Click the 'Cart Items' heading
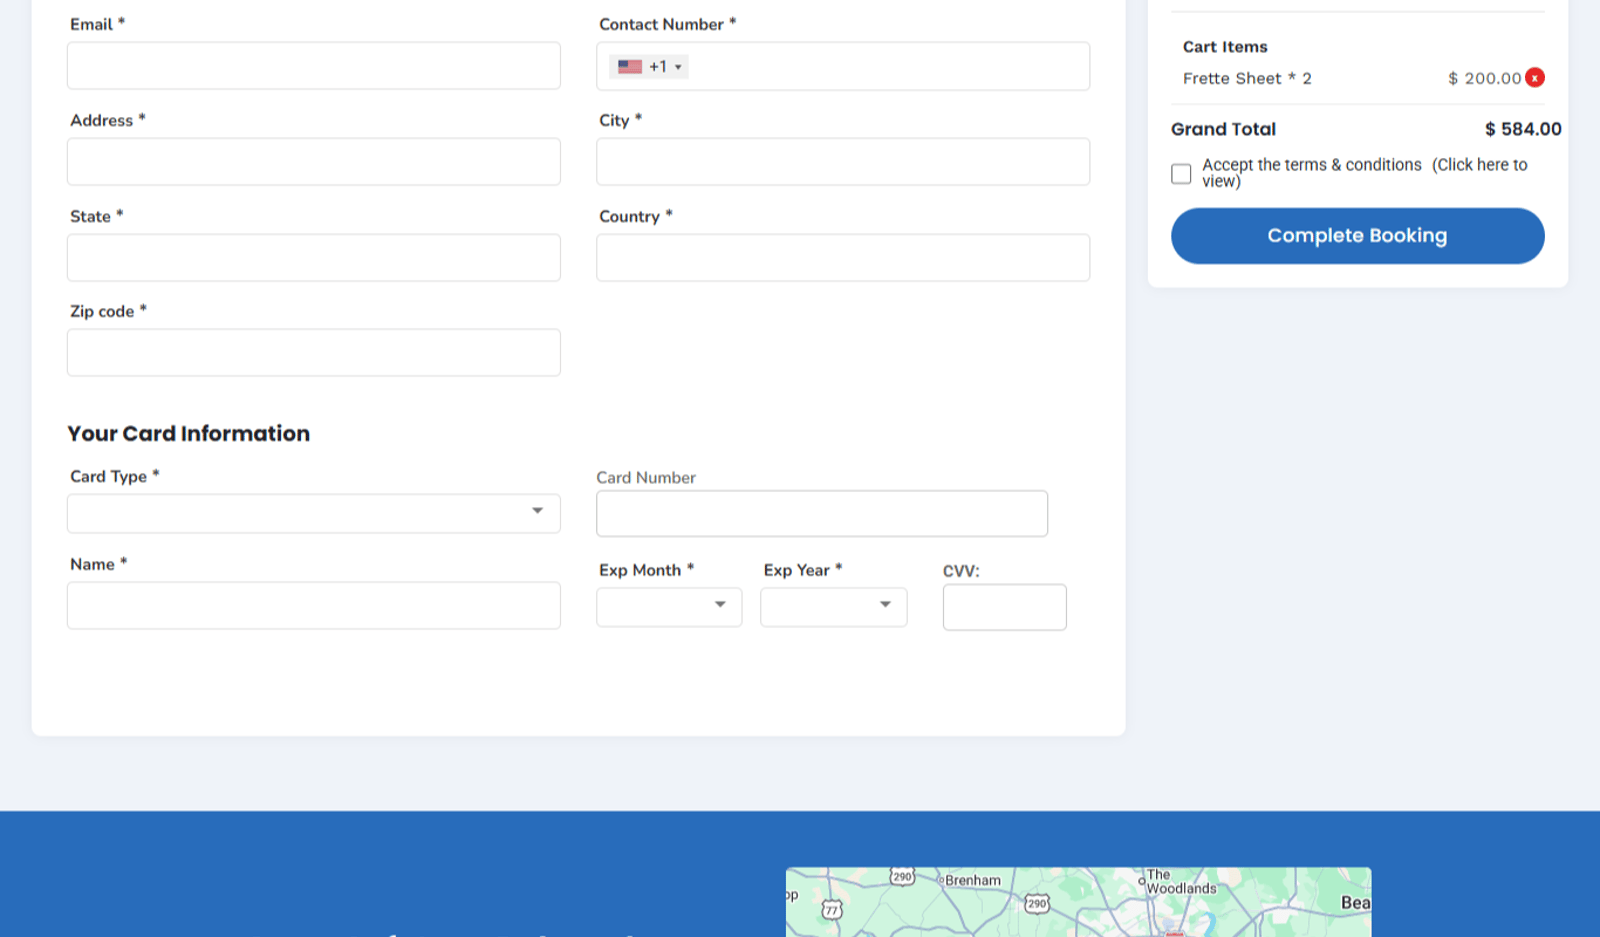 1225,47
